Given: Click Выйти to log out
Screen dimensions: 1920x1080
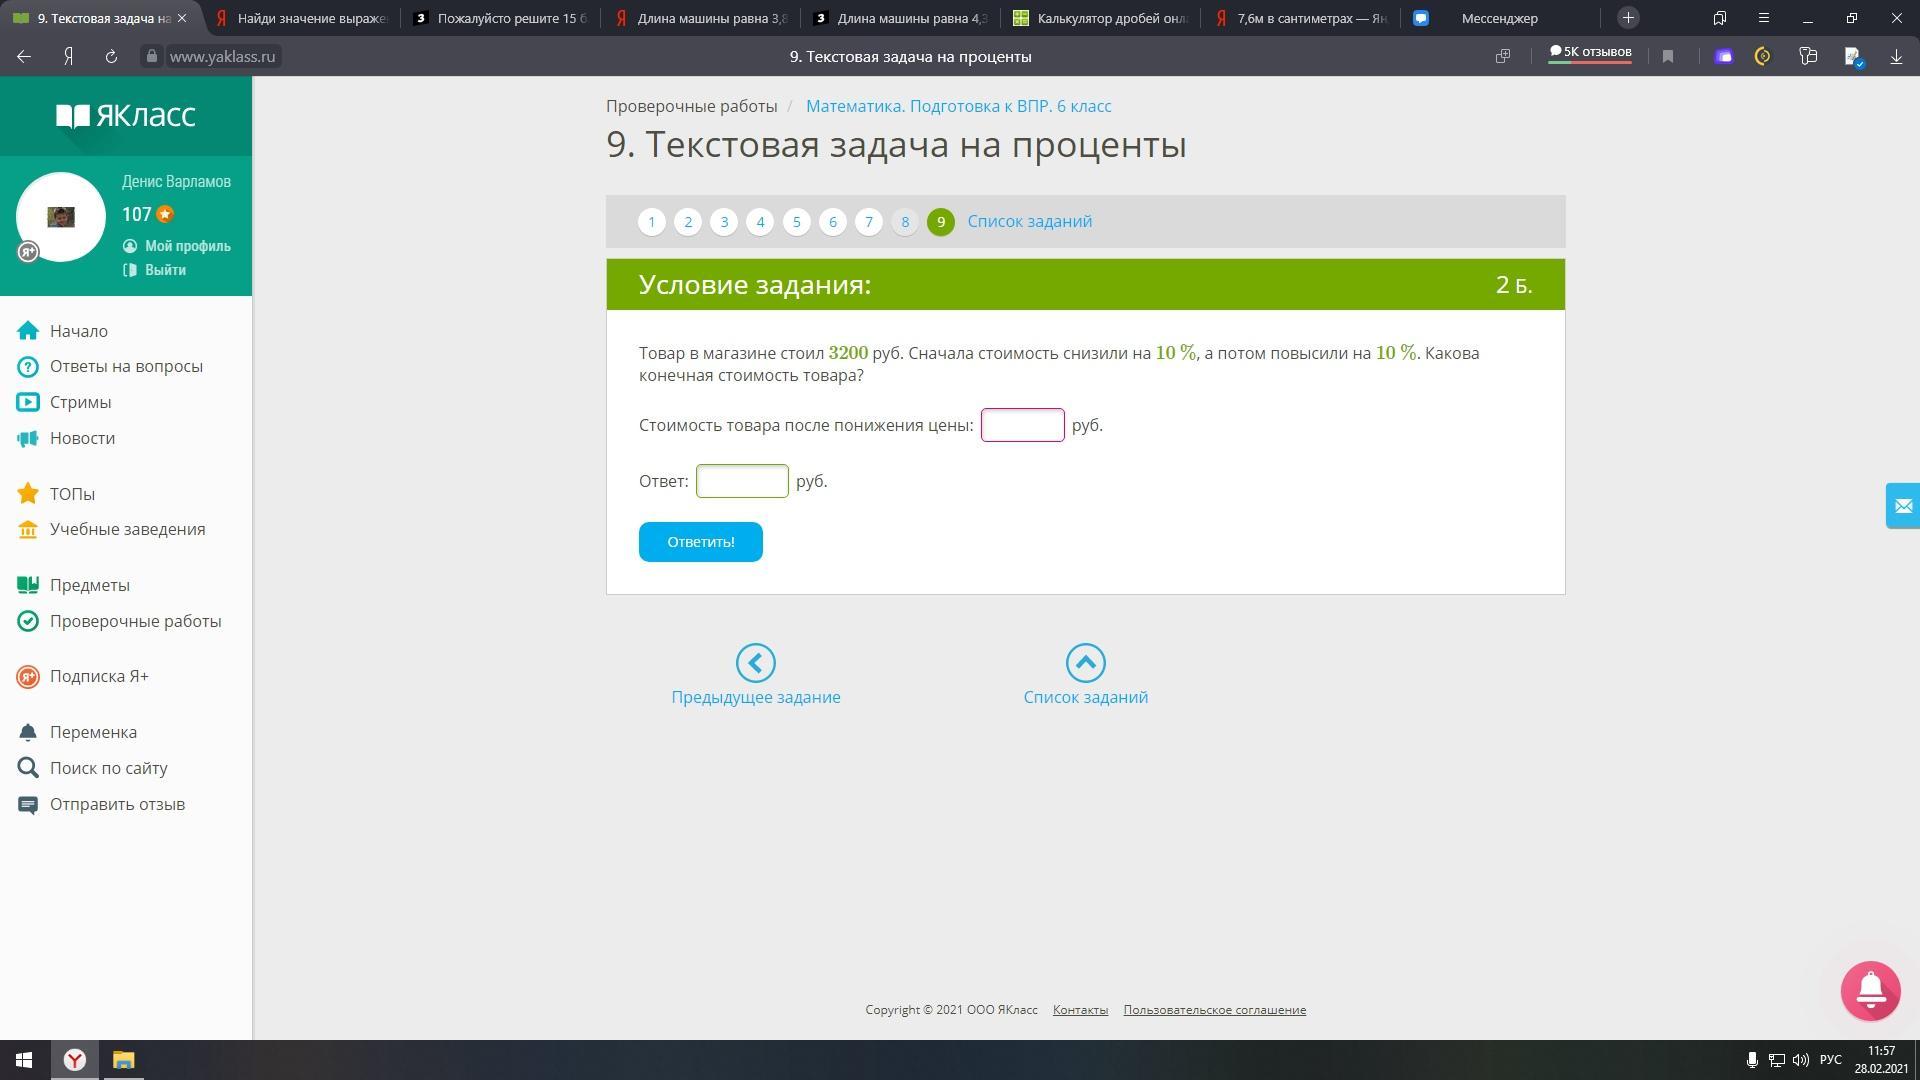Looking at the screenshot, I should click(x=155, y=270).
